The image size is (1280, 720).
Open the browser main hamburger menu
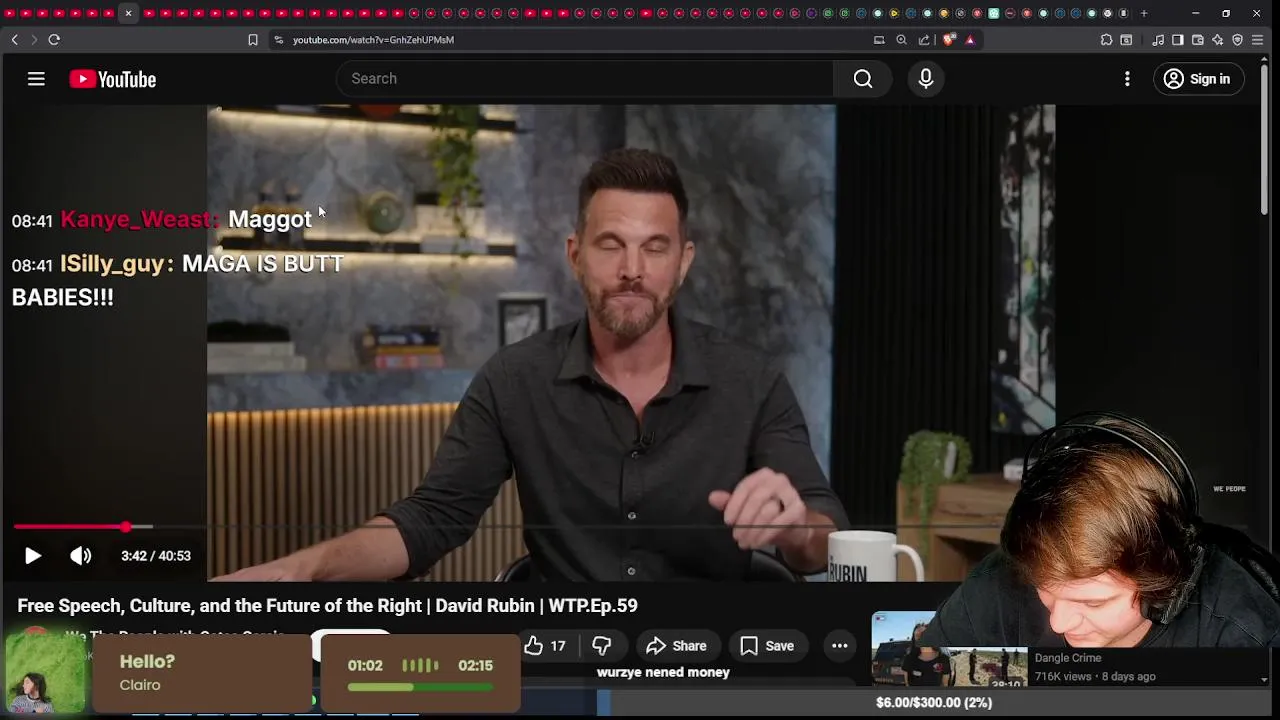click(1258, 40)
